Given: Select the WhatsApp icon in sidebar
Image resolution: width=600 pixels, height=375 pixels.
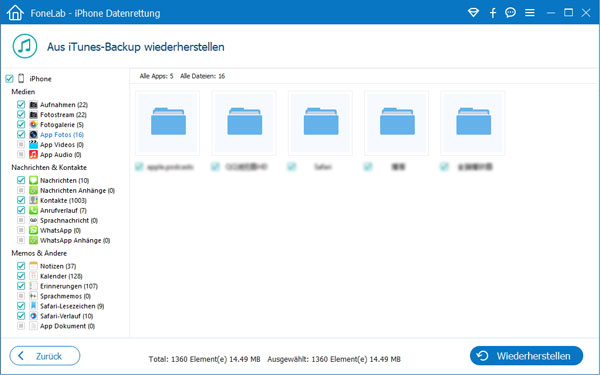Looking at the screenshot, I should coord(34,230).
